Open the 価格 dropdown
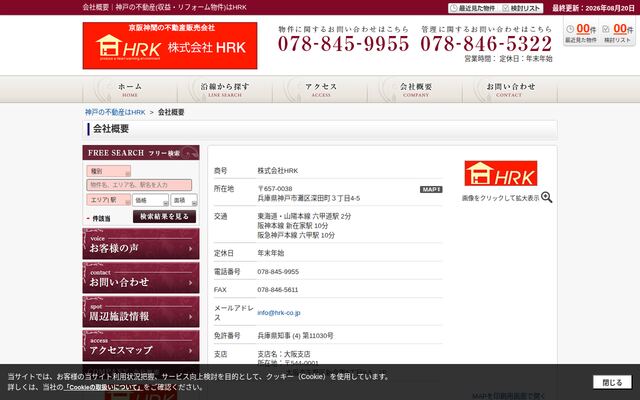 (150, 200)
